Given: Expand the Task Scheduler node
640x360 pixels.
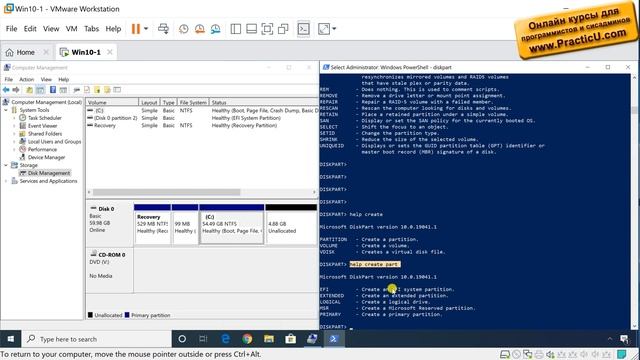Looking at the screenshot, I should point(14,118).
